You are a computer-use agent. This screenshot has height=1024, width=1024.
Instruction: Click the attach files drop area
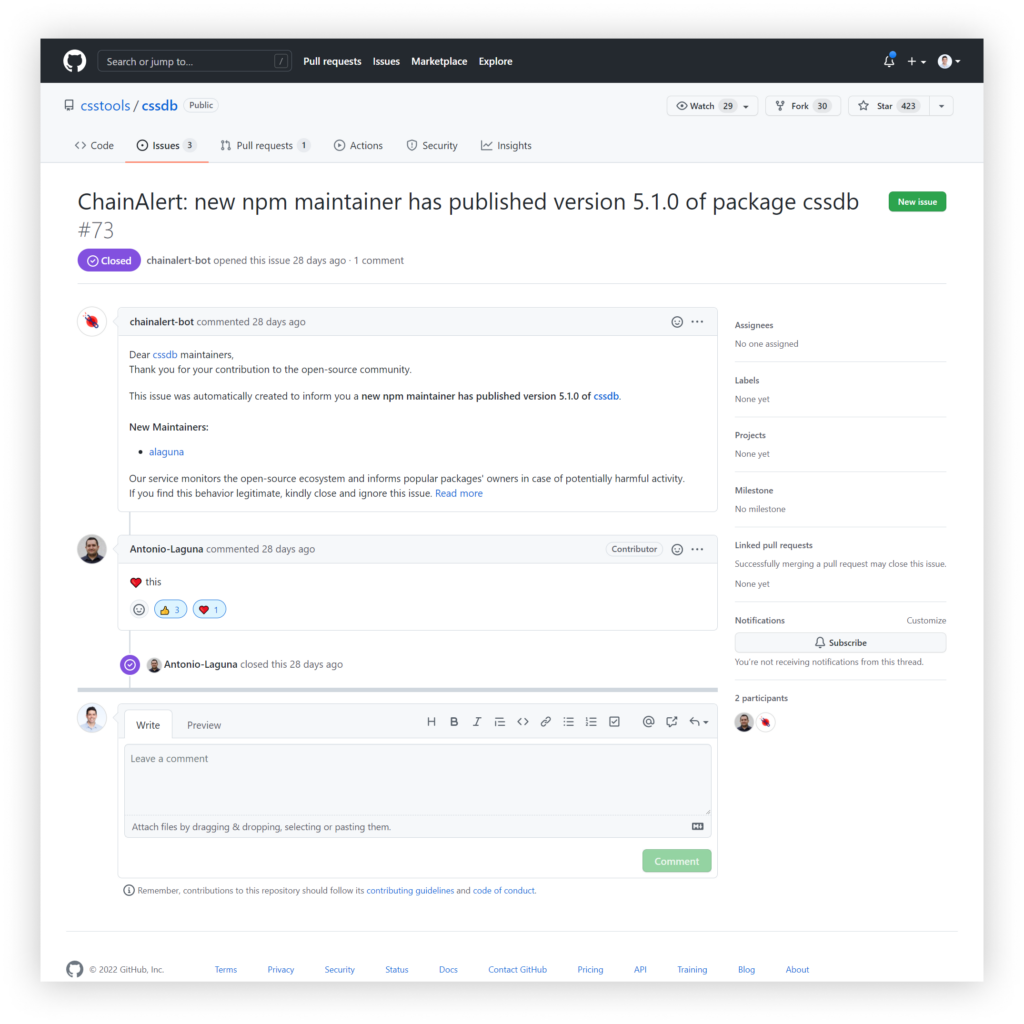417,827
